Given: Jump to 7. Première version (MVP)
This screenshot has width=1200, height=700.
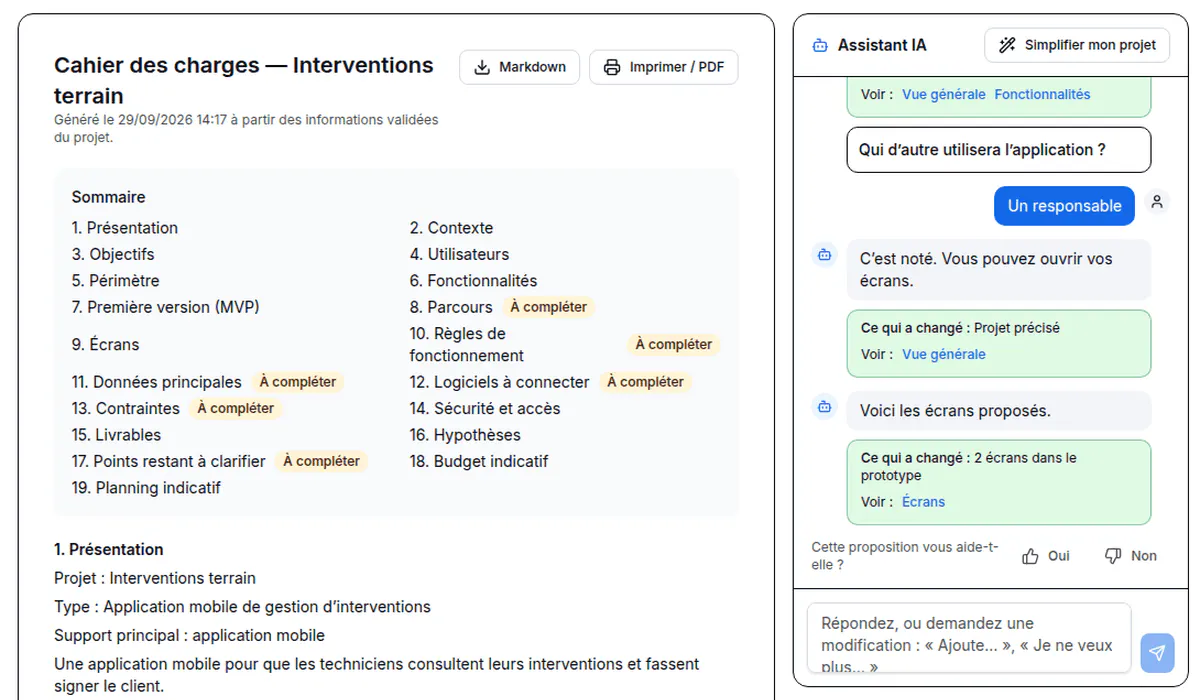Looking at the screenshot, I should point(166,307).
